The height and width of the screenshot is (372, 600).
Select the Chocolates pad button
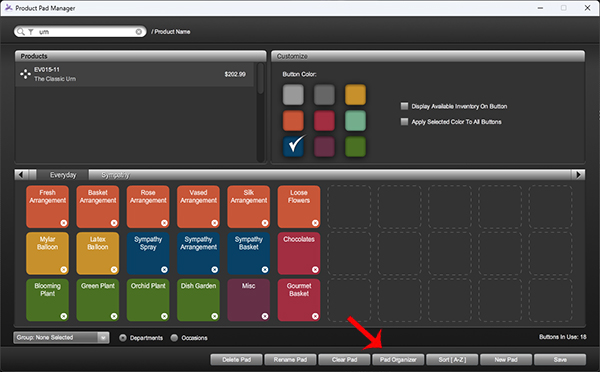299,253
